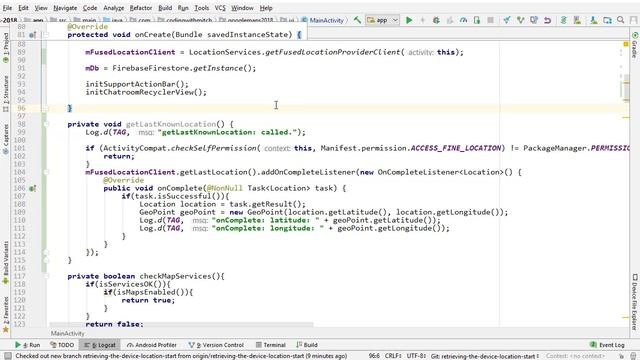Open the Window menu
The width and height of the screenshot is (640, 360).
(x=242, y=8)
